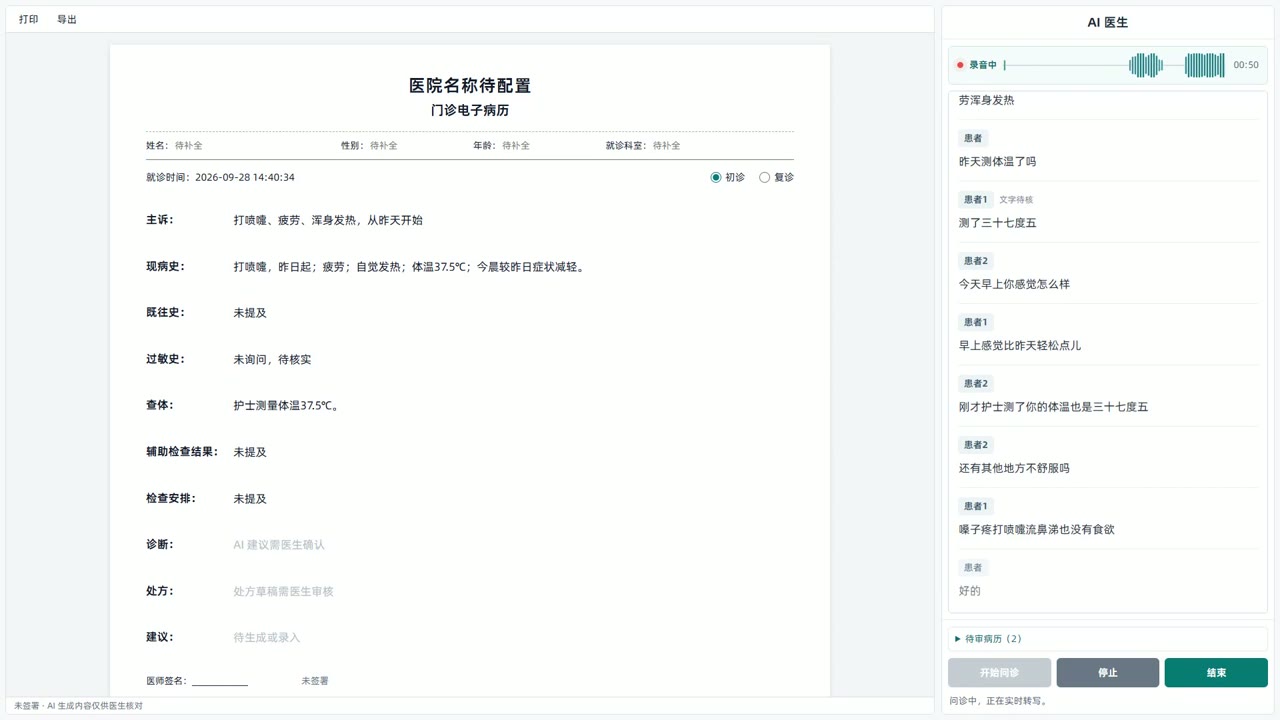The width and height of the screenshot is (1280, 720).
Task: Click the 过敏史 text "未询问，待核实"
Action: pyautogui.click(x=272, y=359)
